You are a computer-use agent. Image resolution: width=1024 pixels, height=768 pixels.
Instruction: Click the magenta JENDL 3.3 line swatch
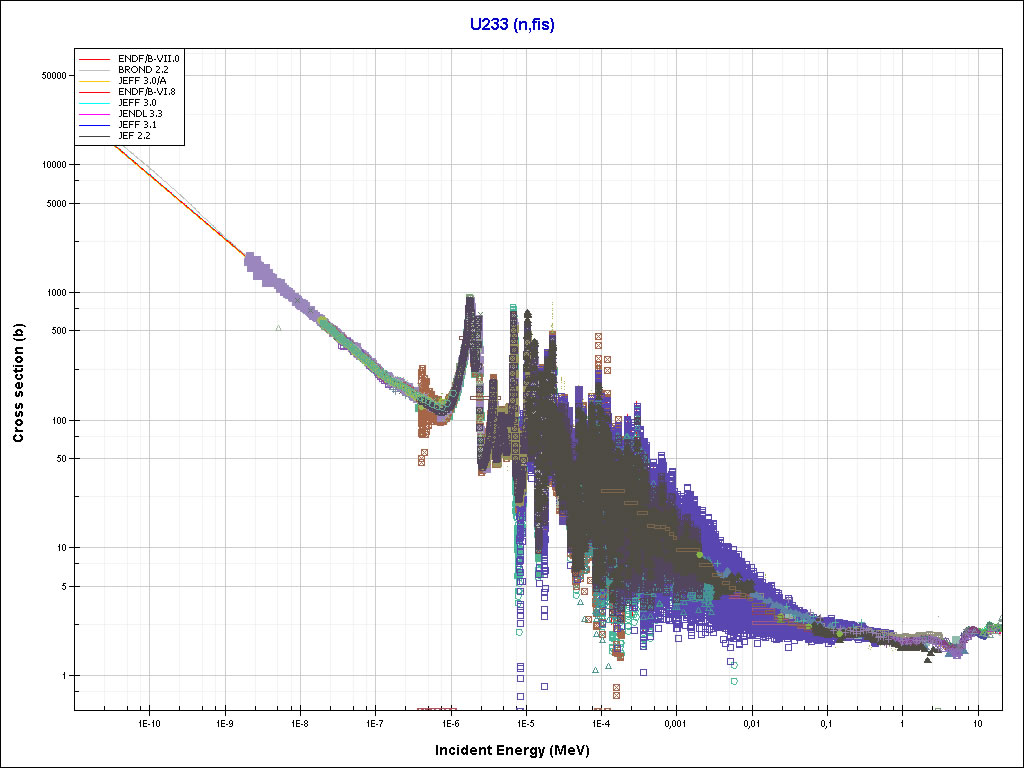pyautogui.click(x=96, y=113)
